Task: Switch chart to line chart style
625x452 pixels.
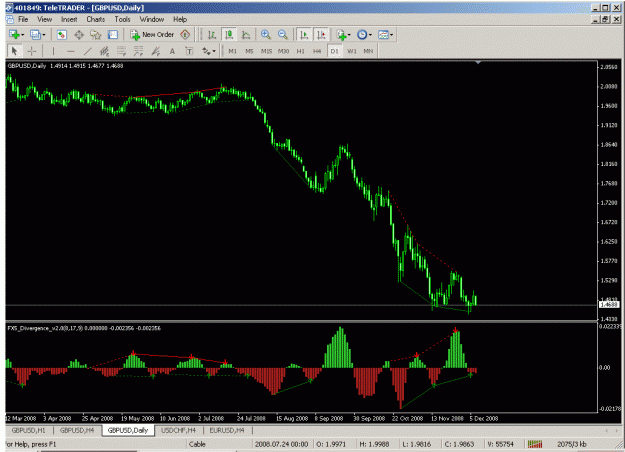Action: point(246,35)
